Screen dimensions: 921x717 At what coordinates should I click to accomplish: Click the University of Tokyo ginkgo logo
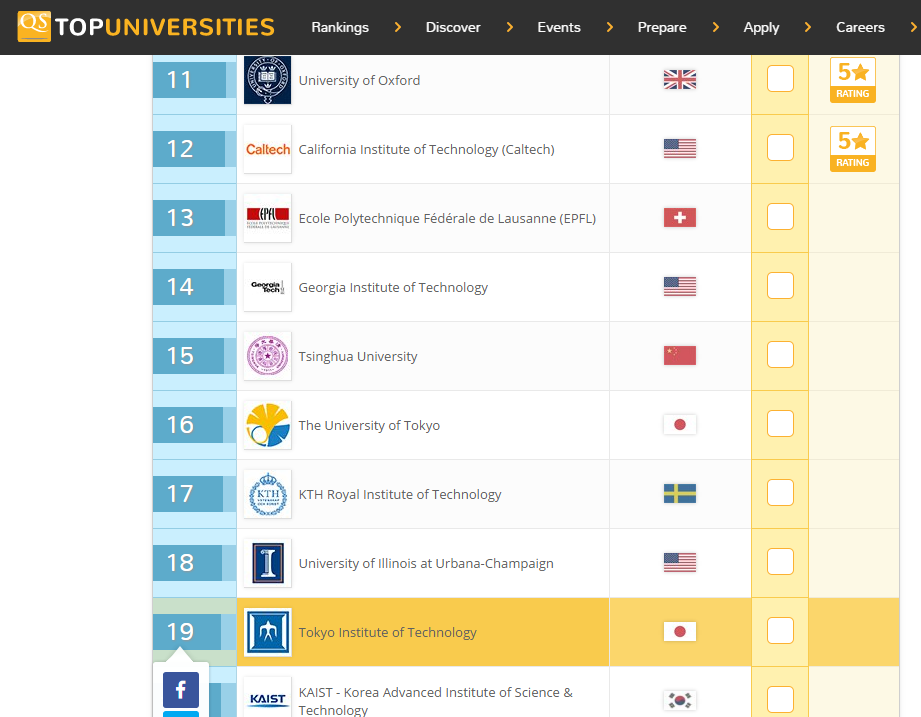pos(267,425)
